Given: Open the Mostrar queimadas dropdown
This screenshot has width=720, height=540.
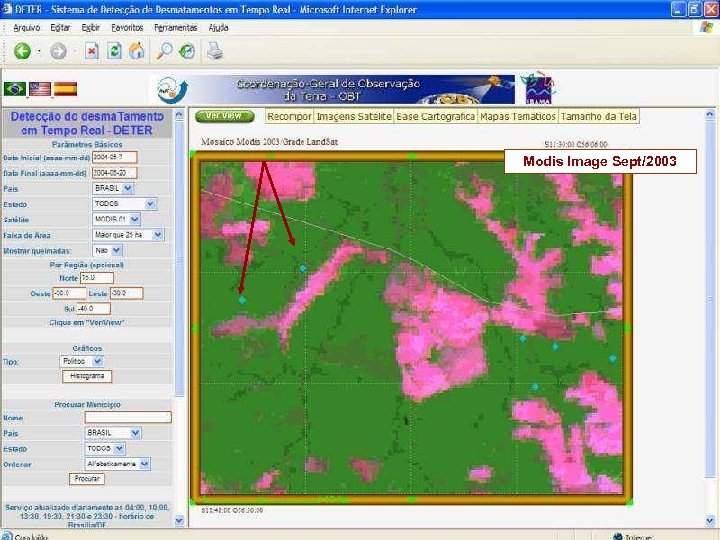Looking at the screenshot, I should (x=107, y=251).
